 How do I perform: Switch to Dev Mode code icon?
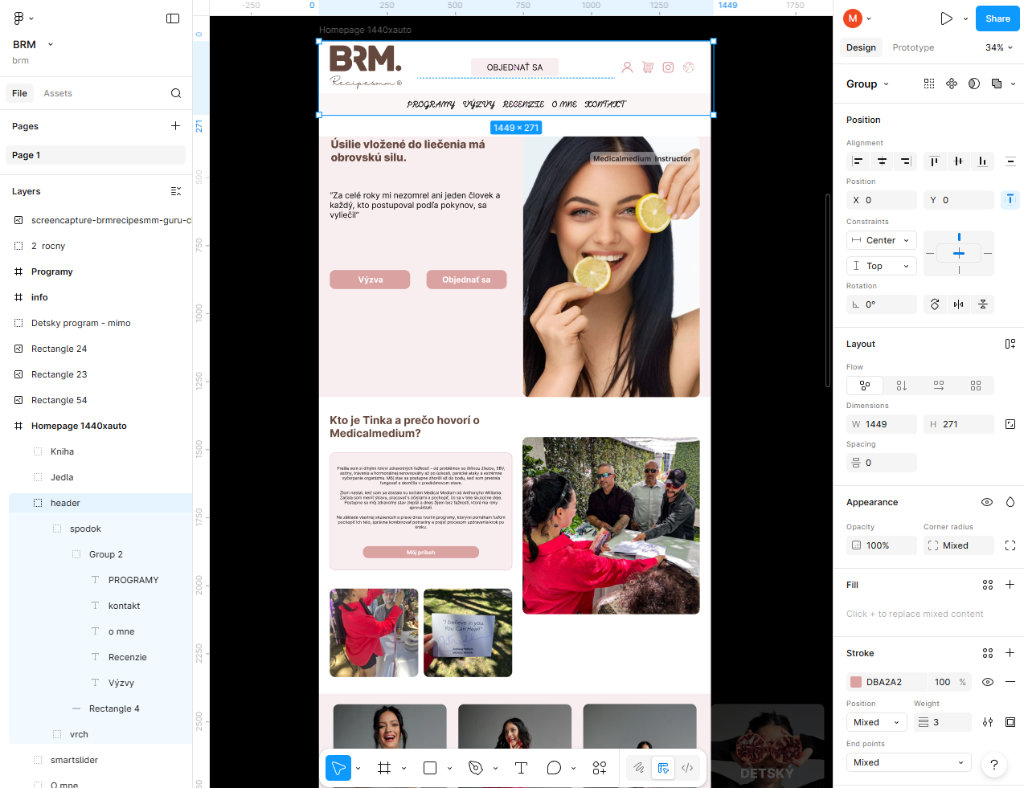(687, 768)
